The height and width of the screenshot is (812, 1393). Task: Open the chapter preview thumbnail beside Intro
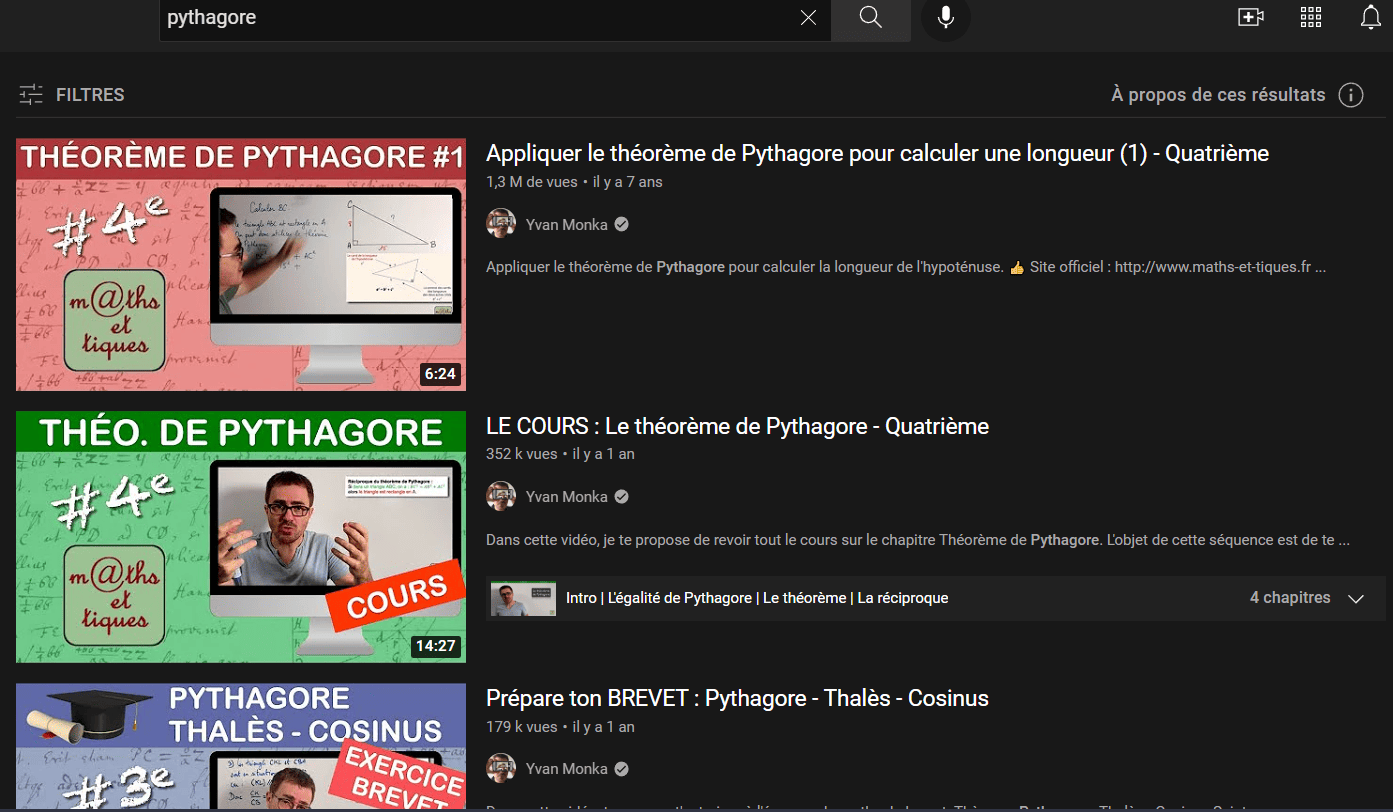tap(523, 598)
